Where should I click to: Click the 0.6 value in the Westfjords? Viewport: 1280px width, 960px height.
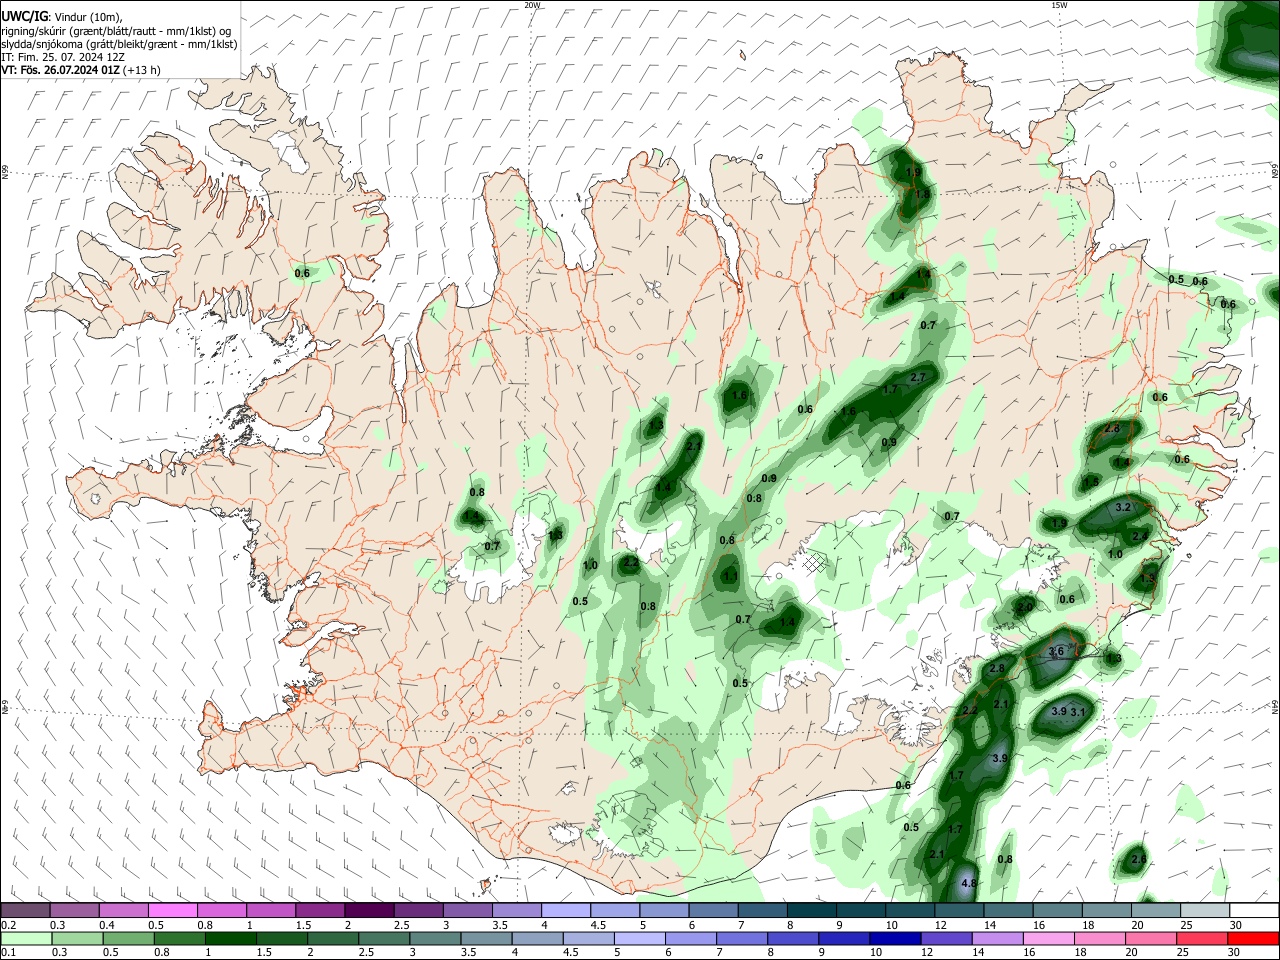coord(302,273)
